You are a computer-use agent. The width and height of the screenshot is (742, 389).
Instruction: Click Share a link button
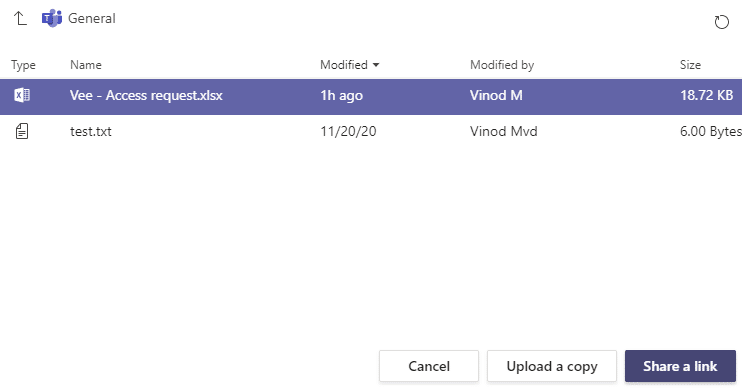pos(680,366)
